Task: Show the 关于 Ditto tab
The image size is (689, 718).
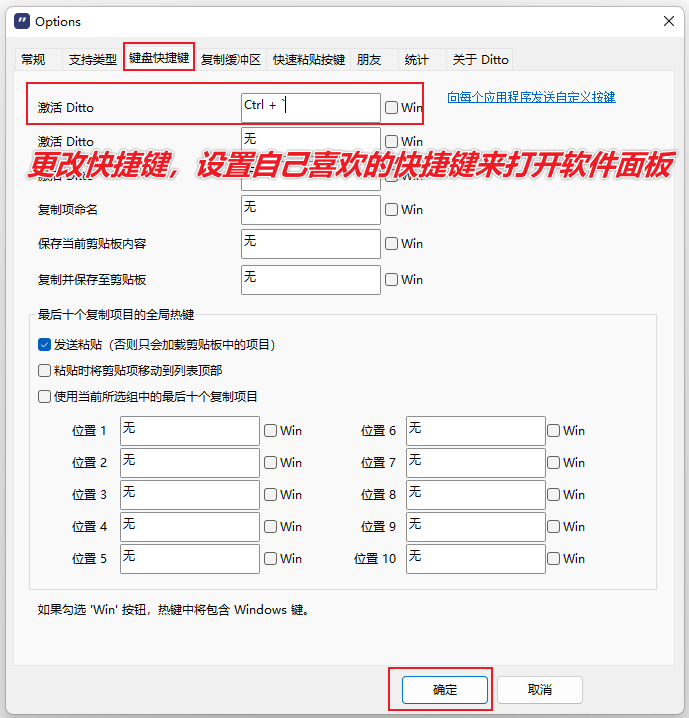Action: point(480,60)
